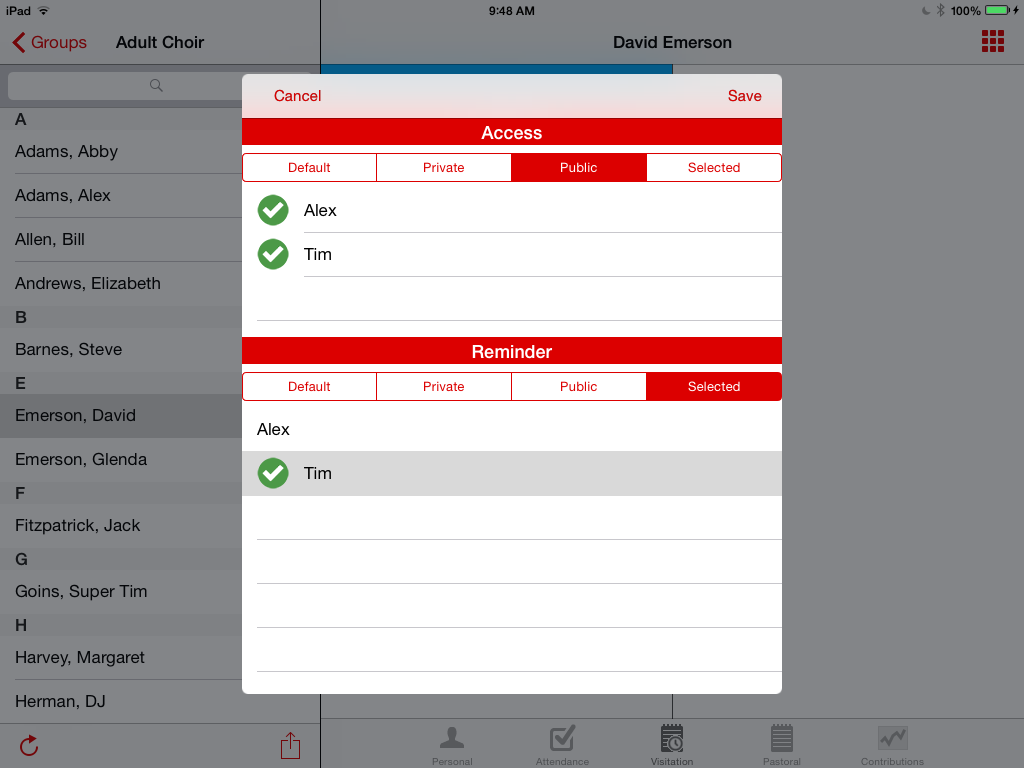This screenshot has width=1024, height=768.
Task: Set Reminder to Default
Action: [309, 386]
